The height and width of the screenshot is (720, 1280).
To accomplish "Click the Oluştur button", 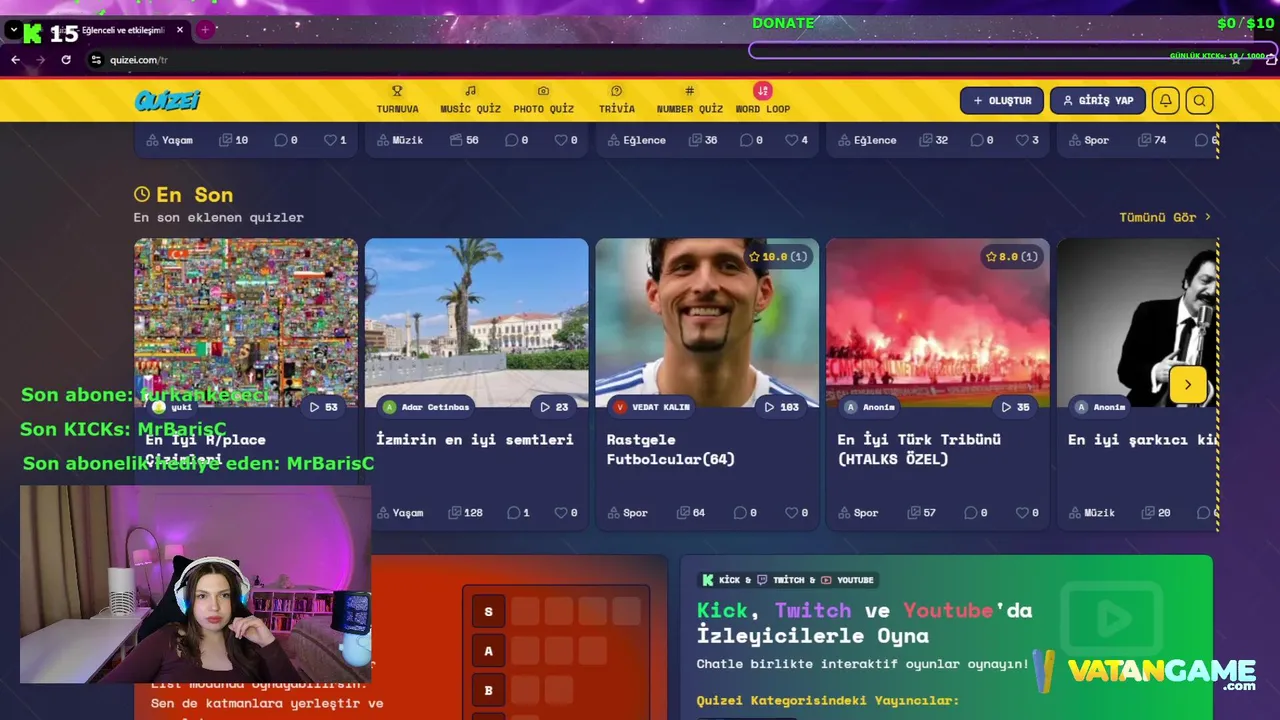I will pos(1002,100).
